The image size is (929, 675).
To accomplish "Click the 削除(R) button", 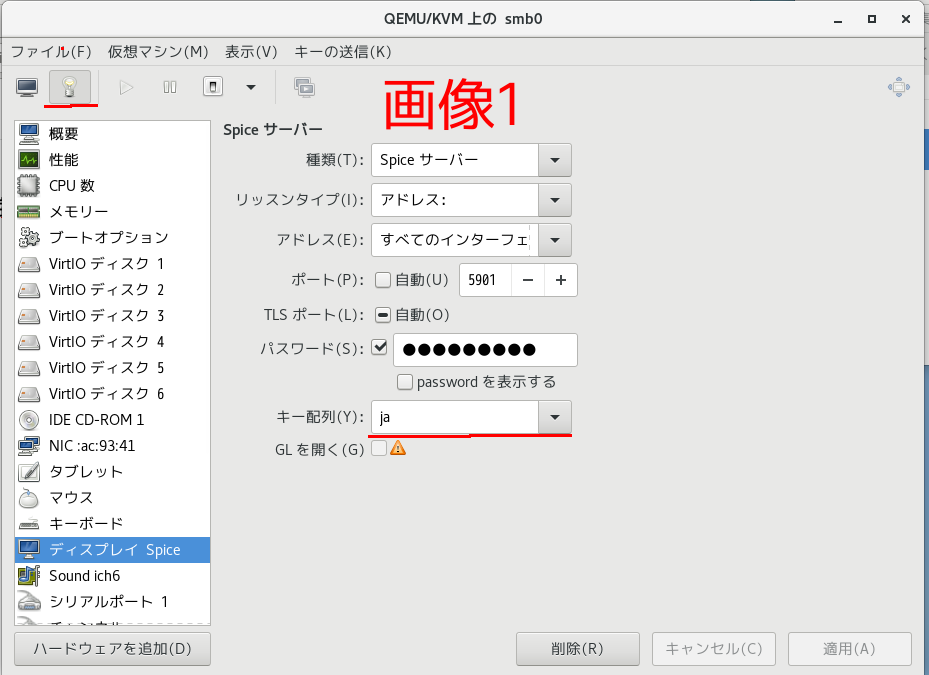I will [x=578, y=649].
